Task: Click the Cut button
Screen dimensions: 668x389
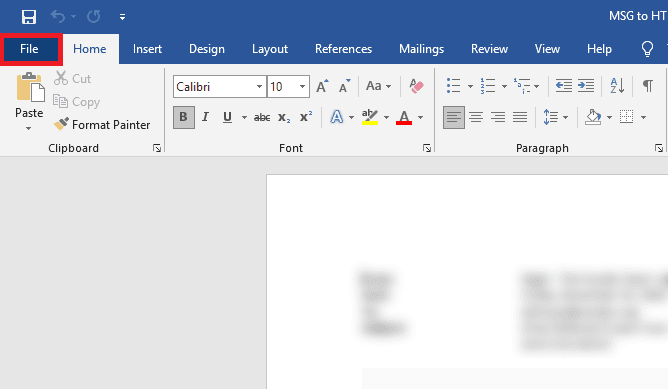Action: tap(72, 78)
